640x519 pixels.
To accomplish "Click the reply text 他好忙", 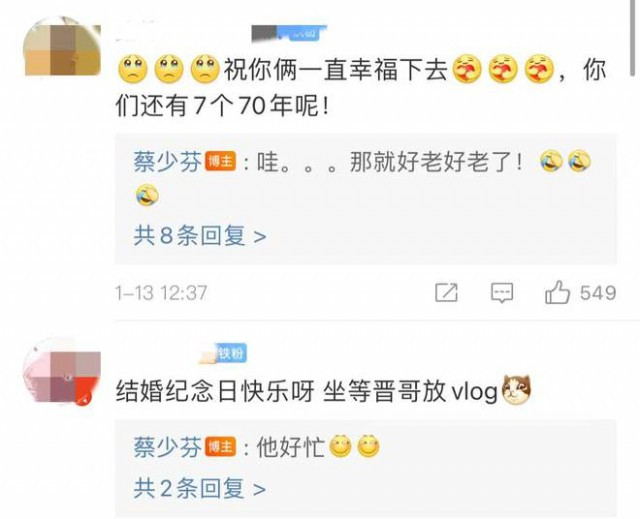I will click(x=291, y=447).
